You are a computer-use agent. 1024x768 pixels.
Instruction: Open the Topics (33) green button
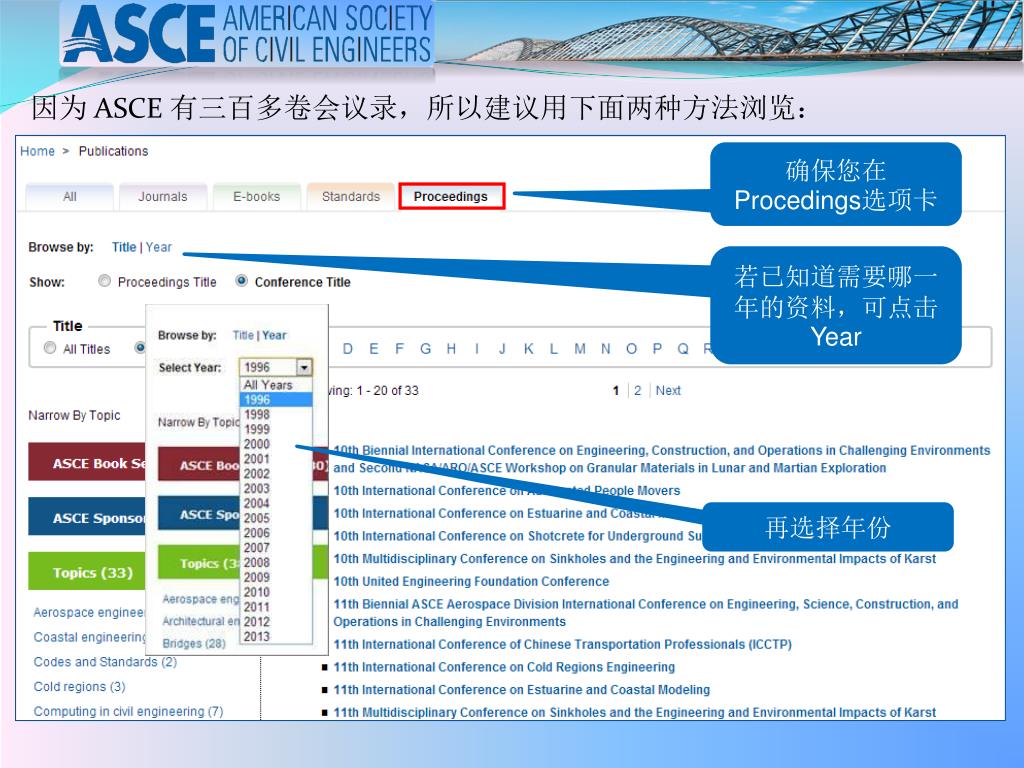tap(87, 571)
